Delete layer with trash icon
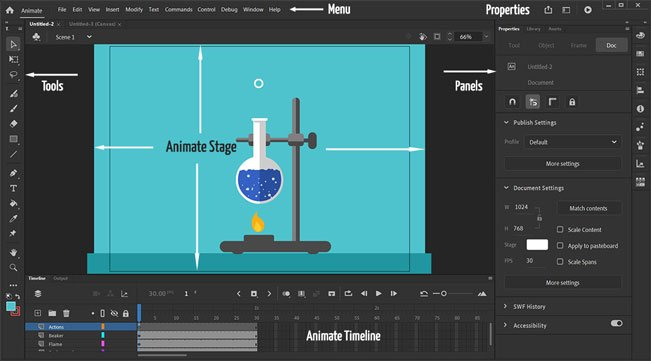This screenshot has height=361, width=651. tap(66, 313)
